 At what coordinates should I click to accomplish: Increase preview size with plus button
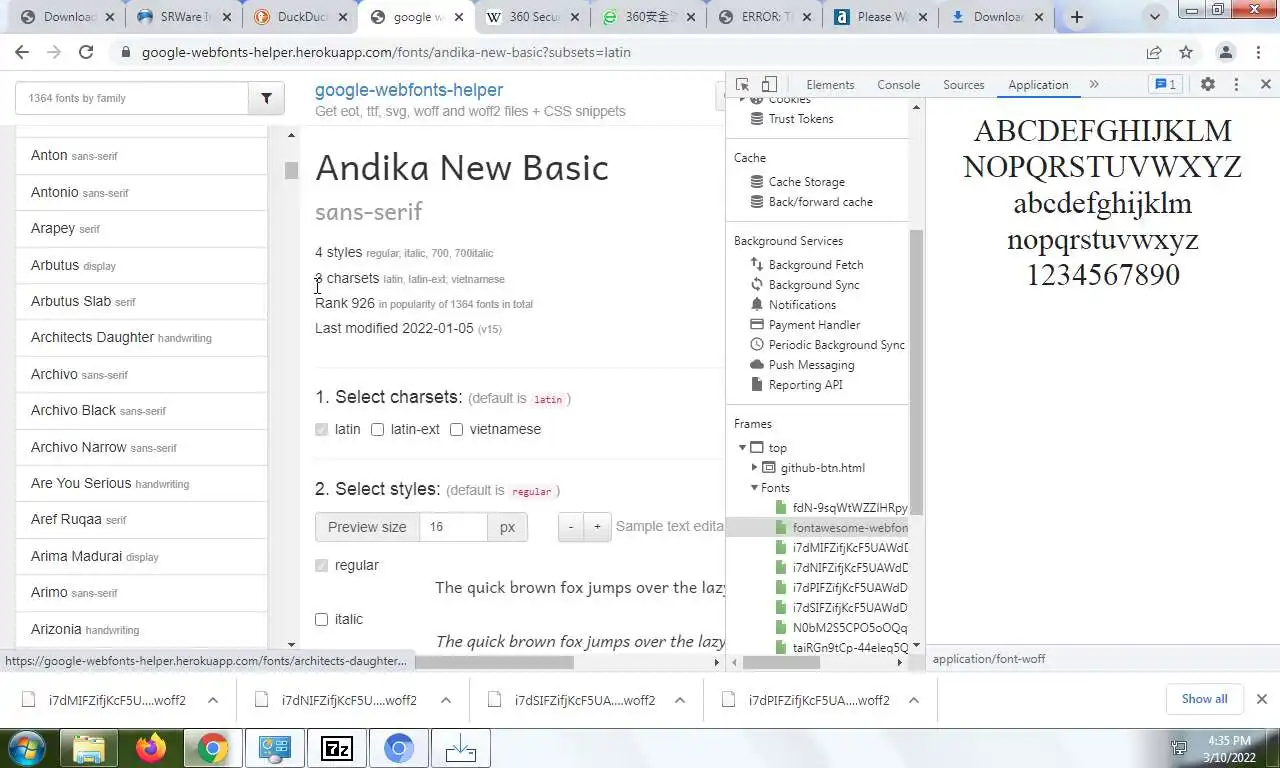597,527
